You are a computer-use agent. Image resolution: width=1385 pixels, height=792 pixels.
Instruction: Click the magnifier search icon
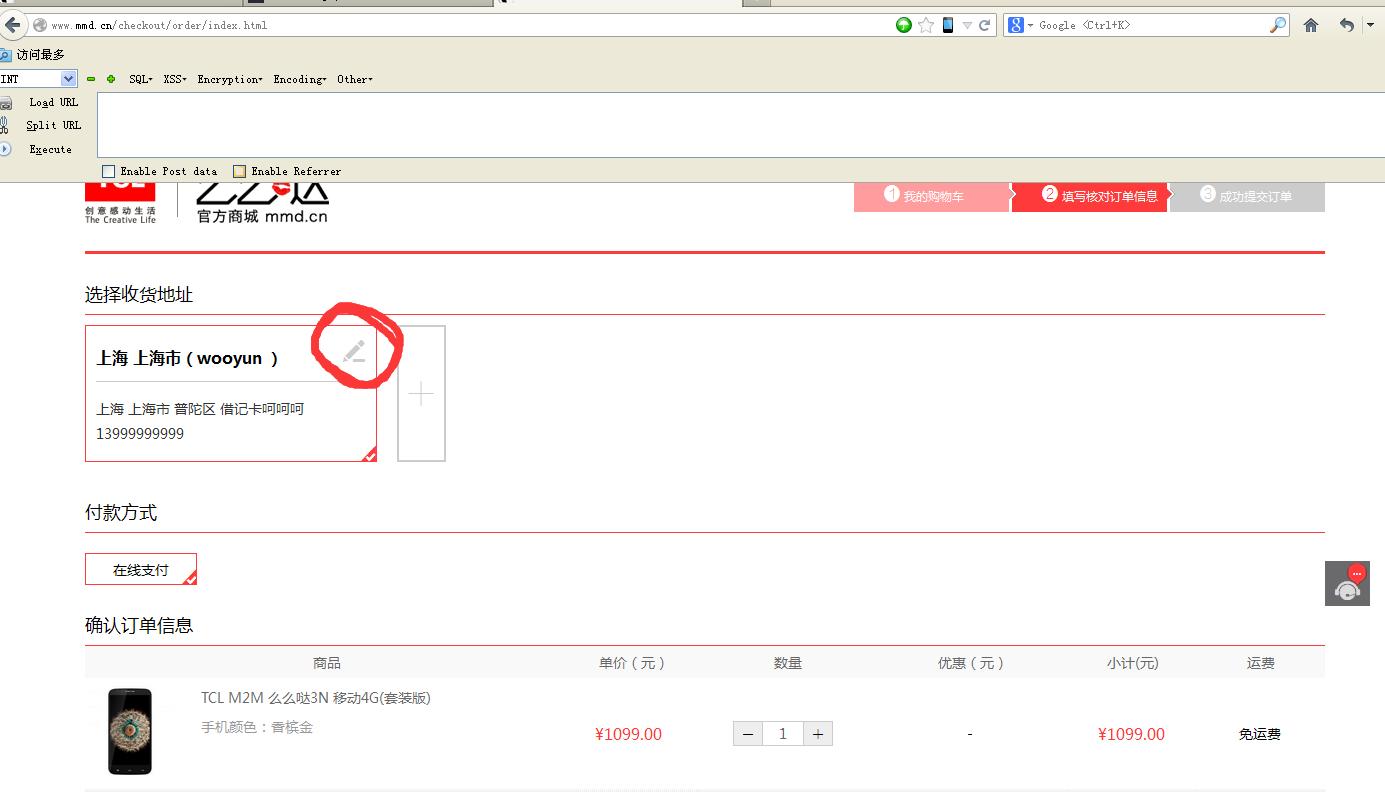click(1278, 25)
